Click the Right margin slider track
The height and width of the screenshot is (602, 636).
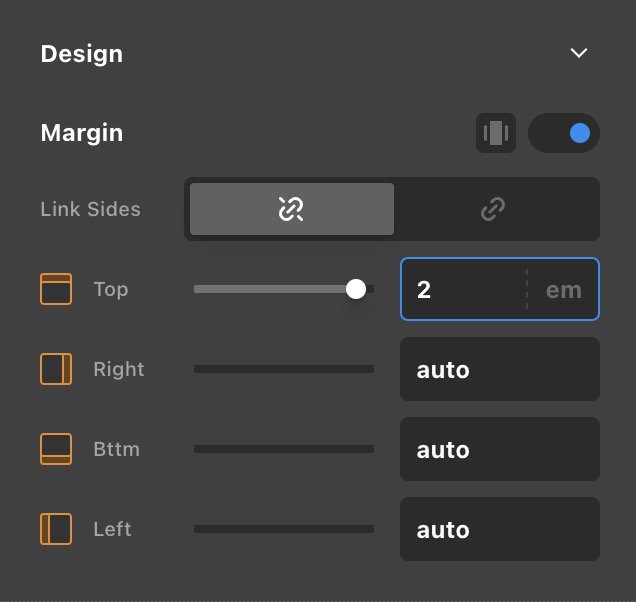tap(284, 369)
